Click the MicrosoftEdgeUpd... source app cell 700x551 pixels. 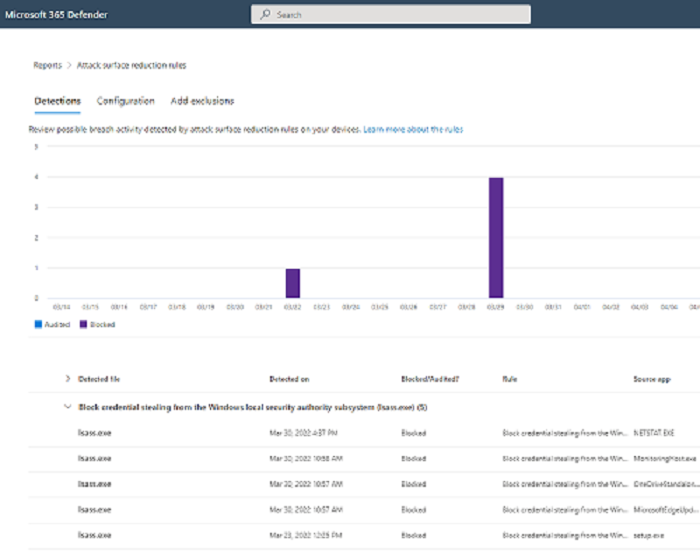(665, 509)
